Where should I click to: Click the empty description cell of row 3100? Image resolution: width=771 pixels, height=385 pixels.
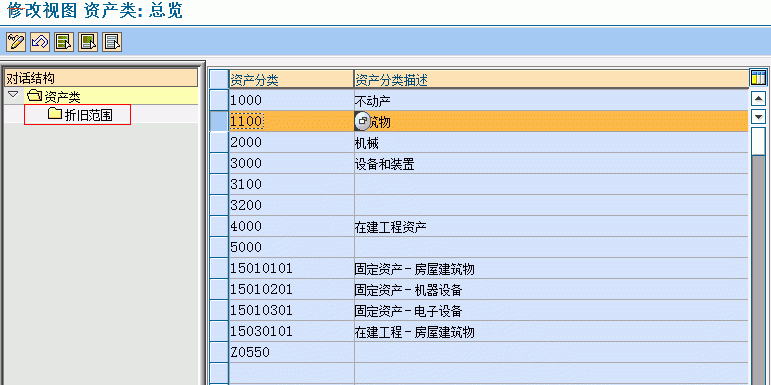(x=551, y=184)
